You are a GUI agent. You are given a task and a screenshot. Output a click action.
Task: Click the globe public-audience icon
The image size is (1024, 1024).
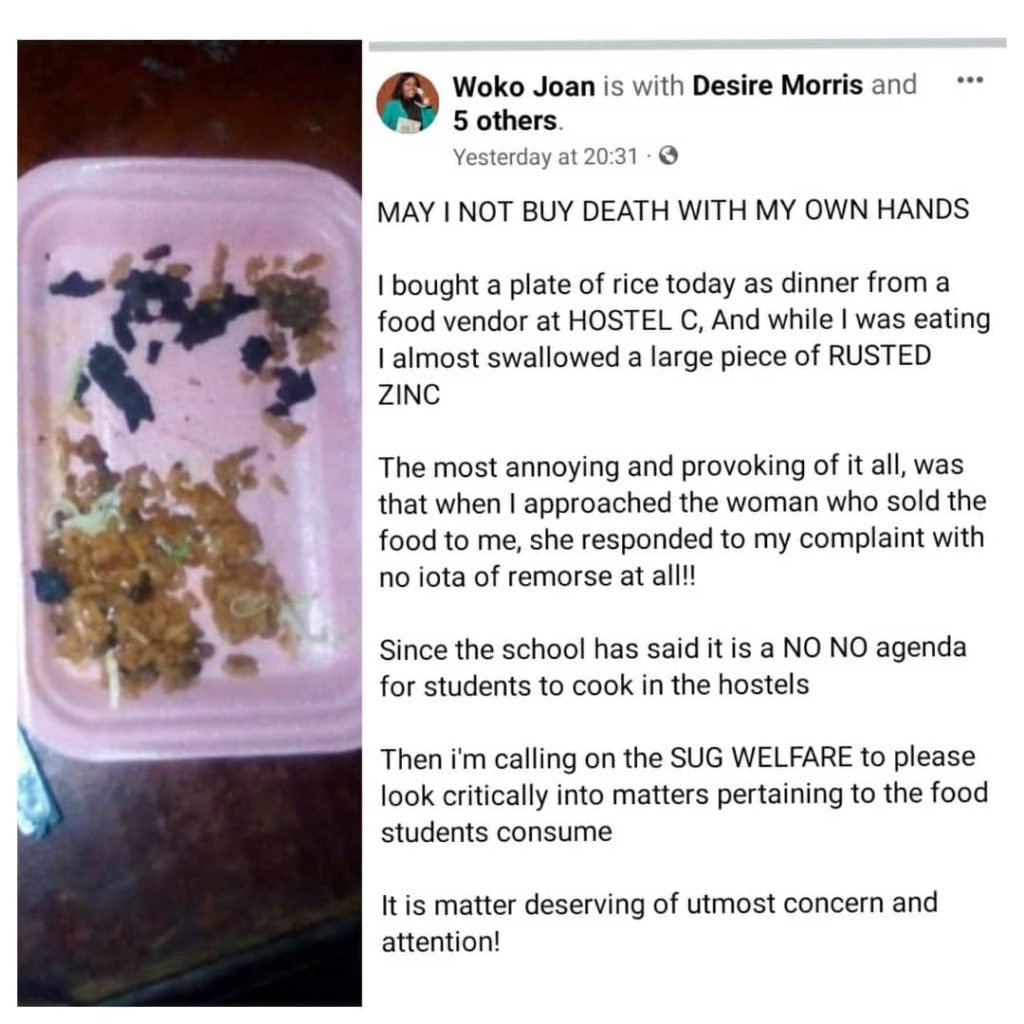(668, 156)
